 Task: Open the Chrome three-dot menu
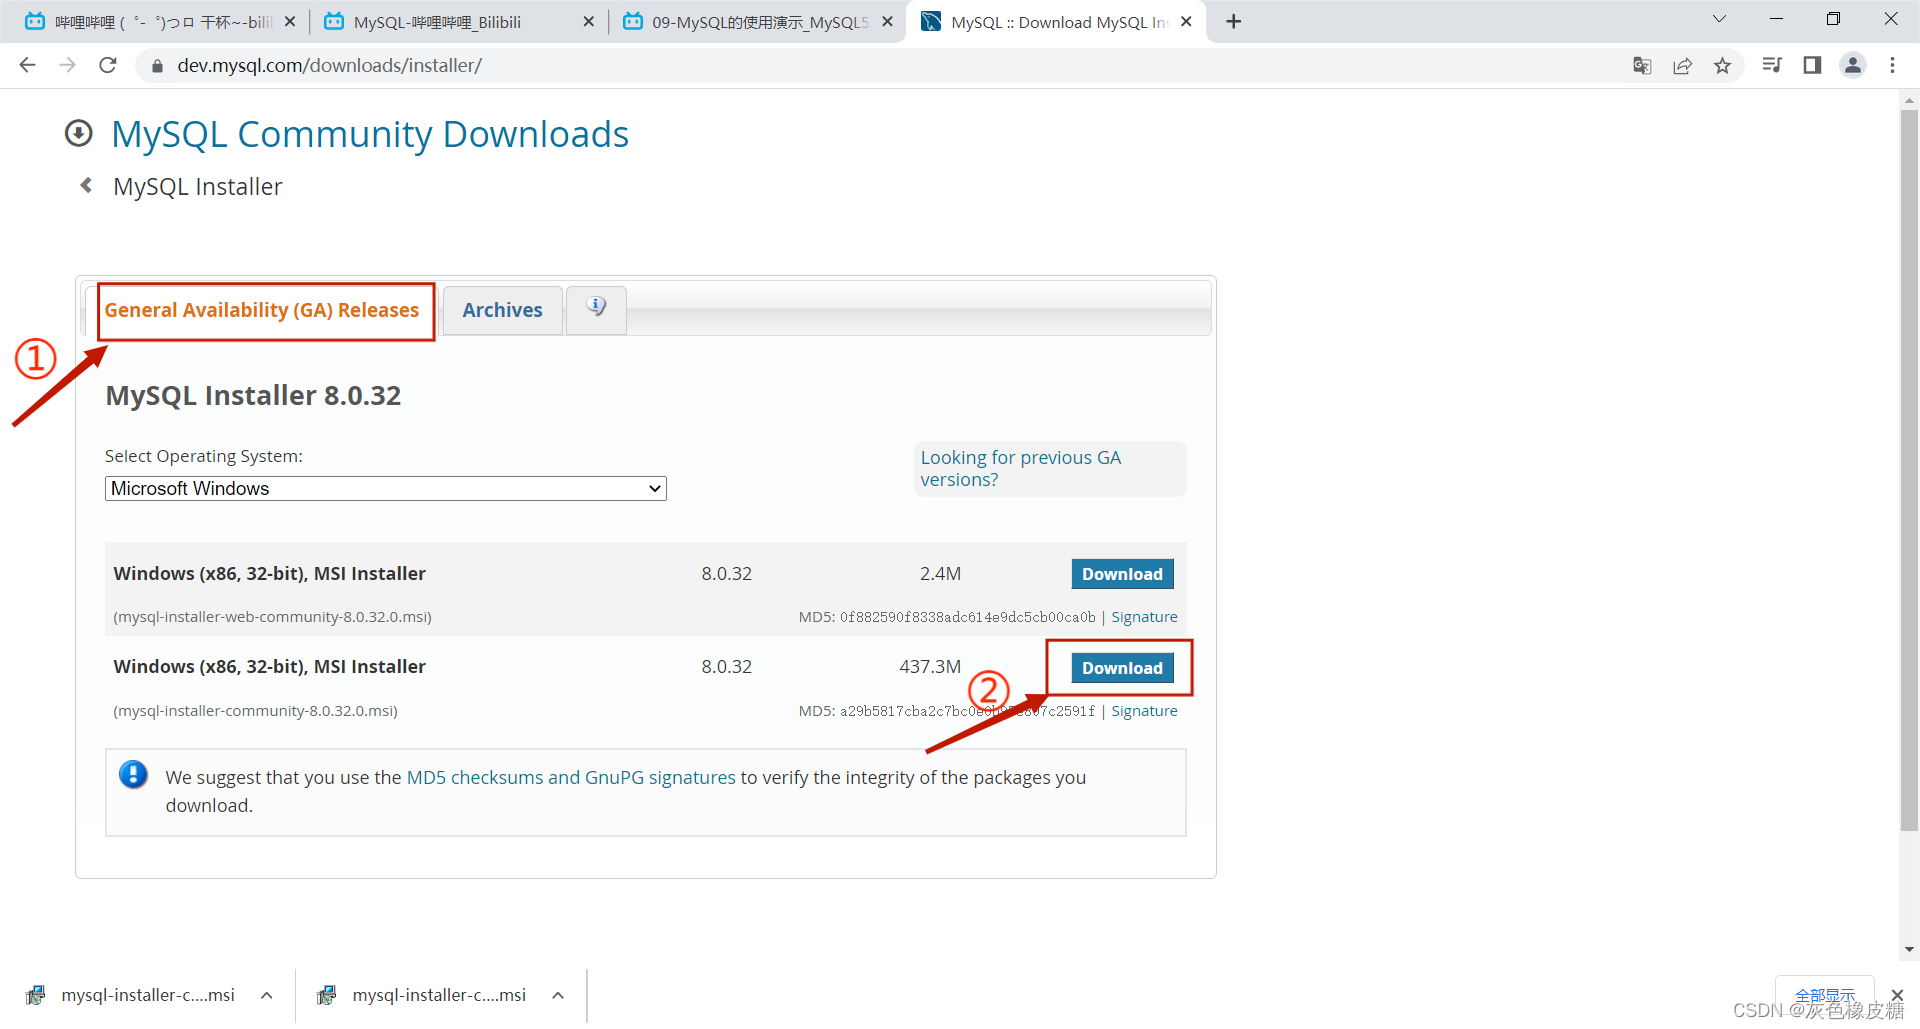point(1892,65)
